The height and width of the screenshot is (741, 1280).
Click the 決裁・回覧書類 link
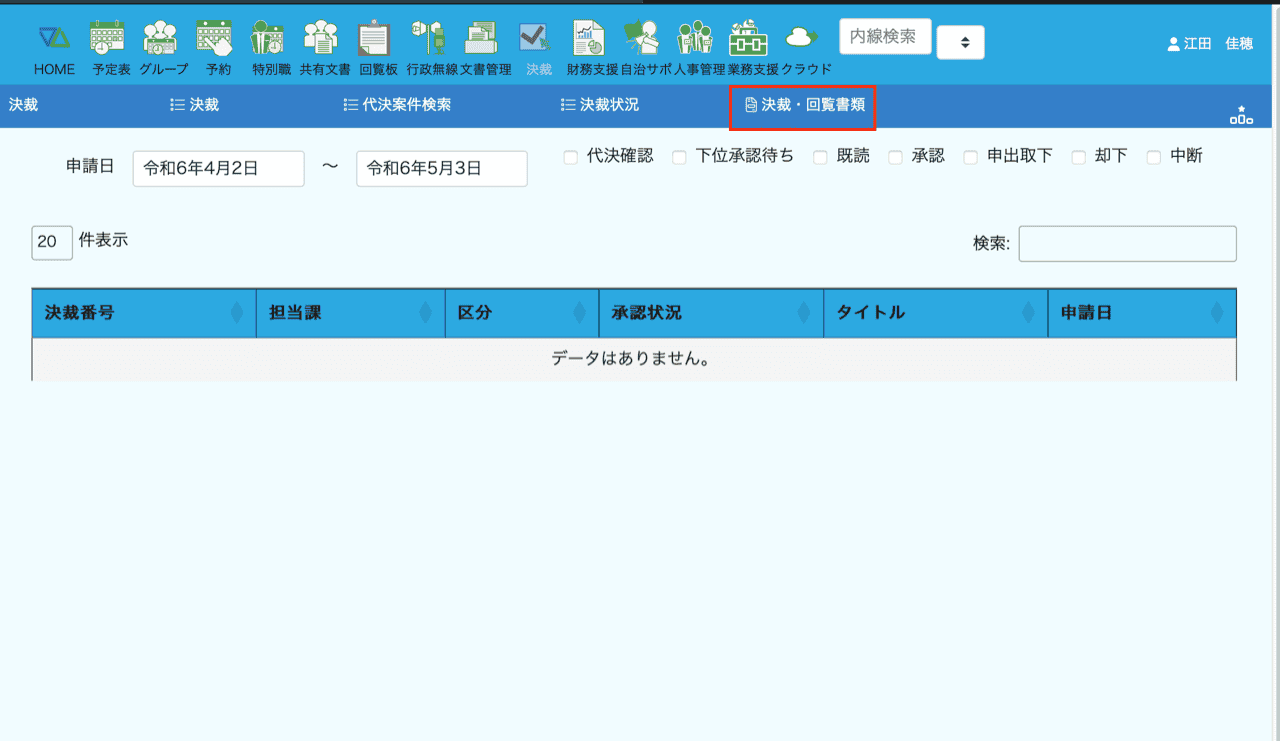pyautogui.click(x=804, y=105)
